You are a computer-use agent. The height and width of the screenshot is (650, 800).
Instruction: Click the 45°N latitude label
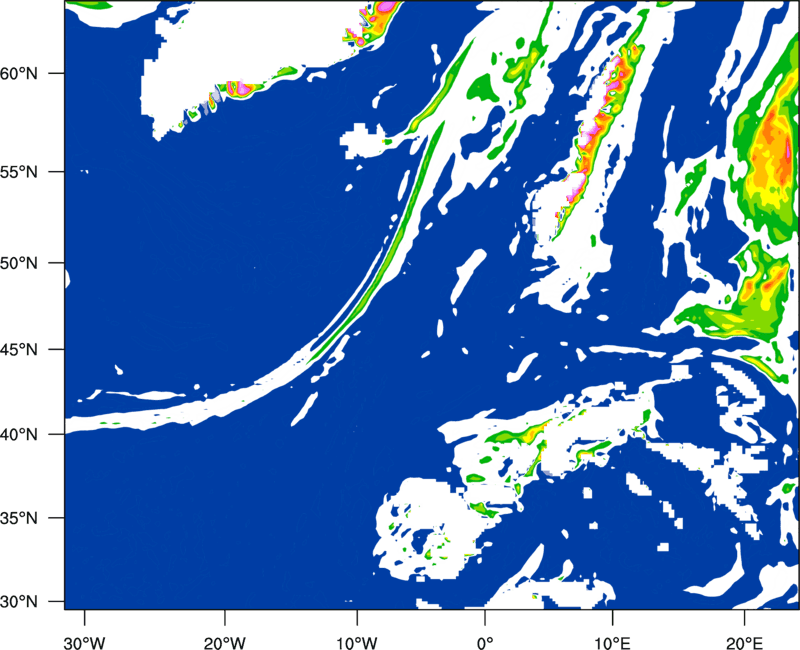pos(19,349)
